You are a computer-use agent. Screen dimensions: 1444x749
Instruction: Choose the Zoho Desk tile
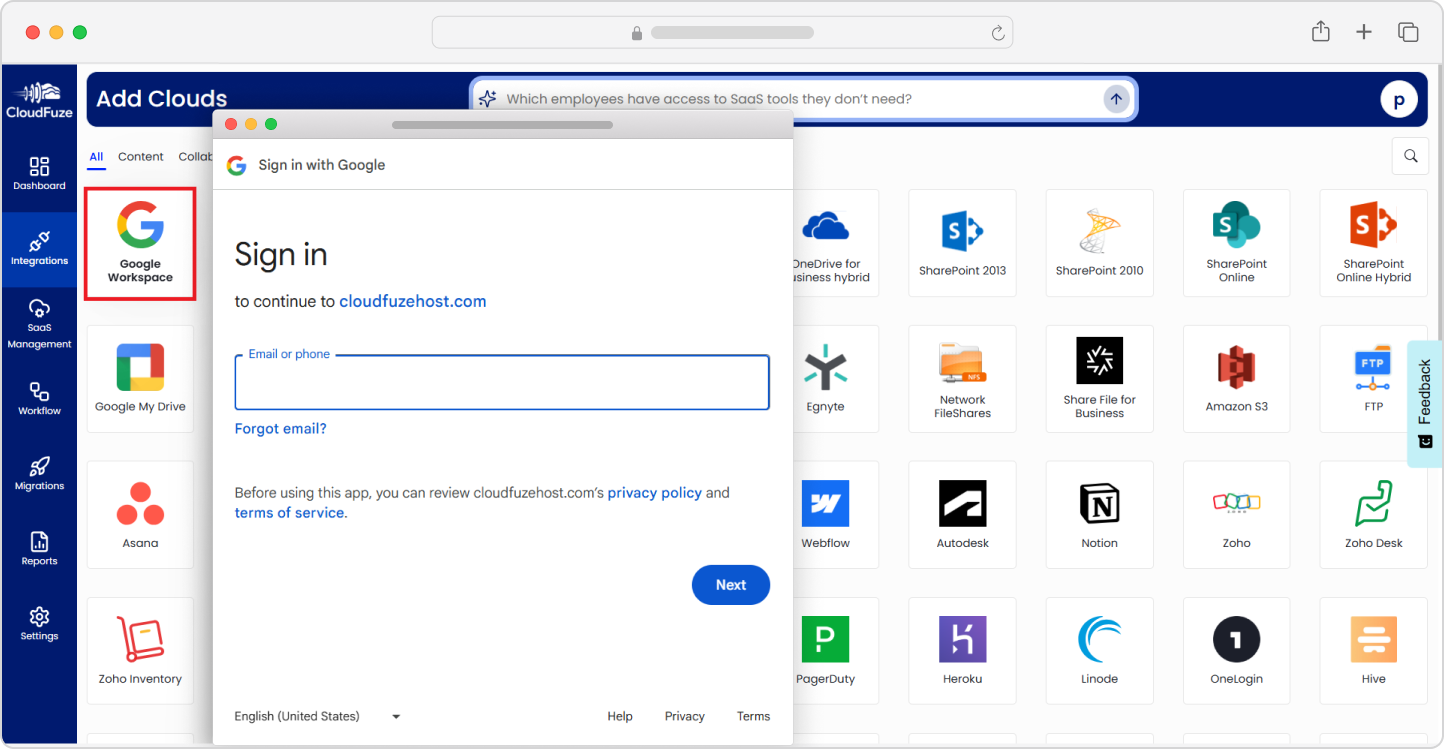1373,515
